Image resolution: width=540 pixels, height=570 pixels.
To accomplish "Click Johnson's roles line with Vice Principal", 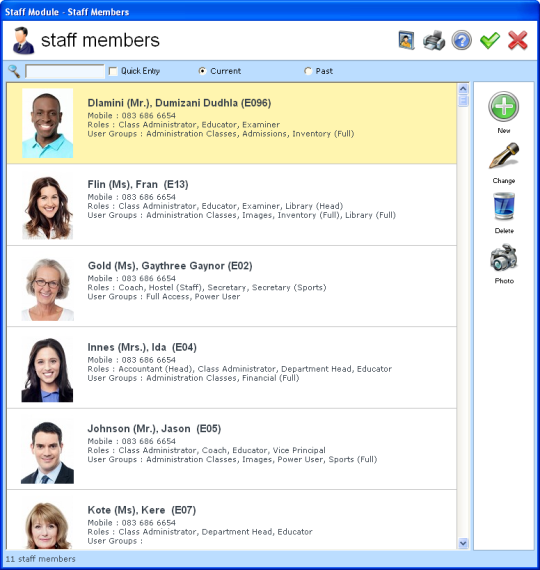I will tap(207, 450).
